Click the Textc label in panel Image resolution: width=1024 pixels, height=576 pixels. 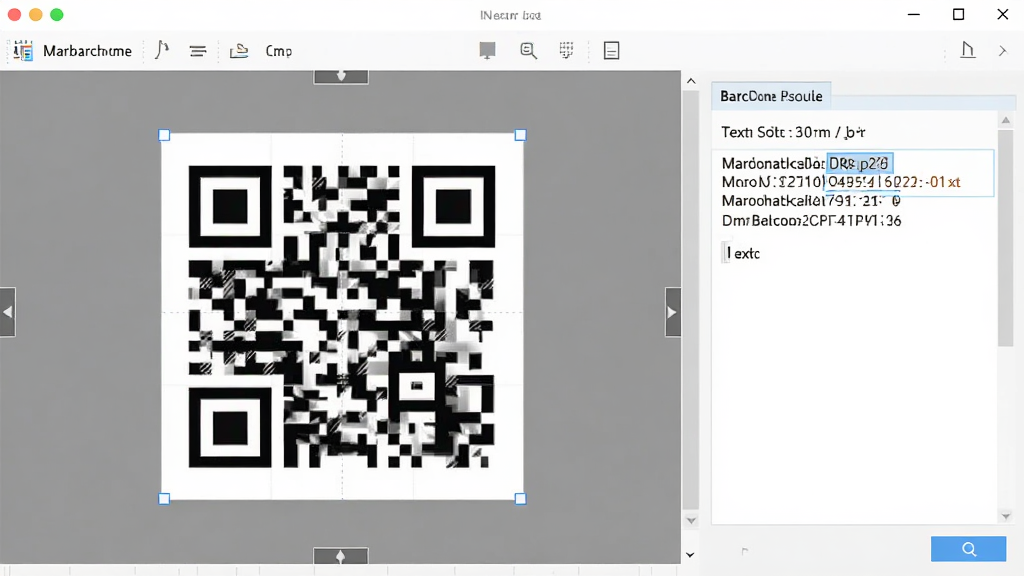click(742, 253)
